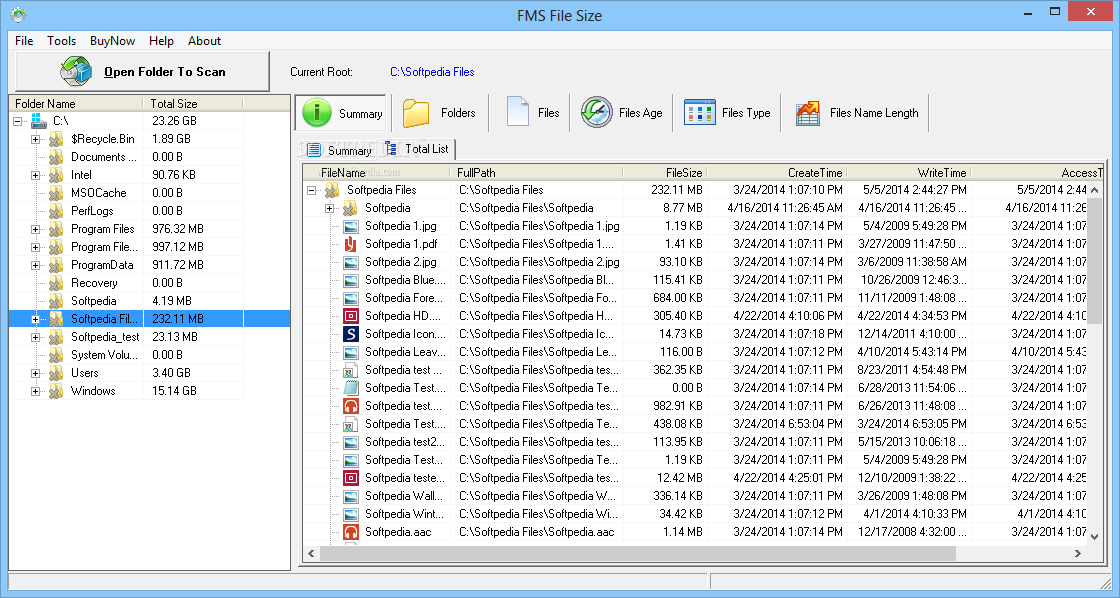Image resolution: width=1120 pixels, height=598 pixels.
Task: Open the BuyNow menu
Action: [x=112, y=41]
